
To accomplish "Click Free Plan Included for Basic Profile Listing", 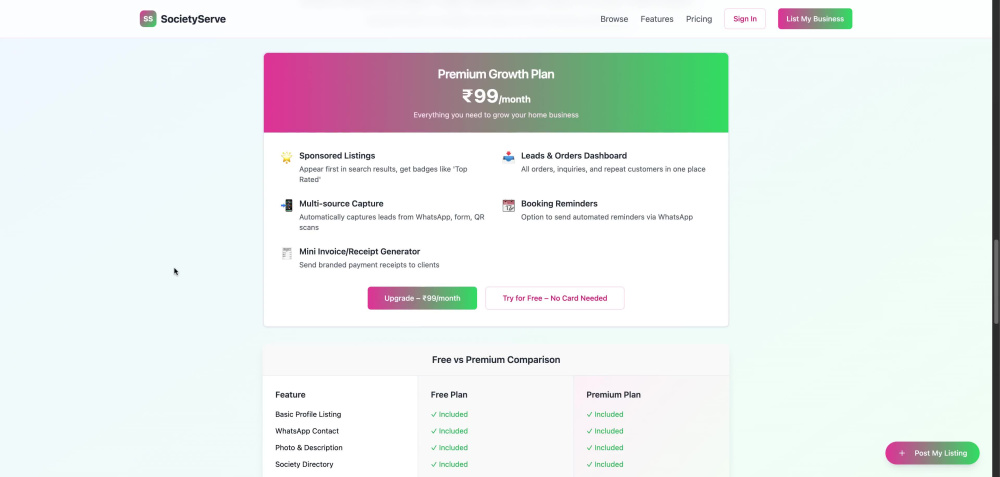I will pyautogui.click(x=449, y=415).
